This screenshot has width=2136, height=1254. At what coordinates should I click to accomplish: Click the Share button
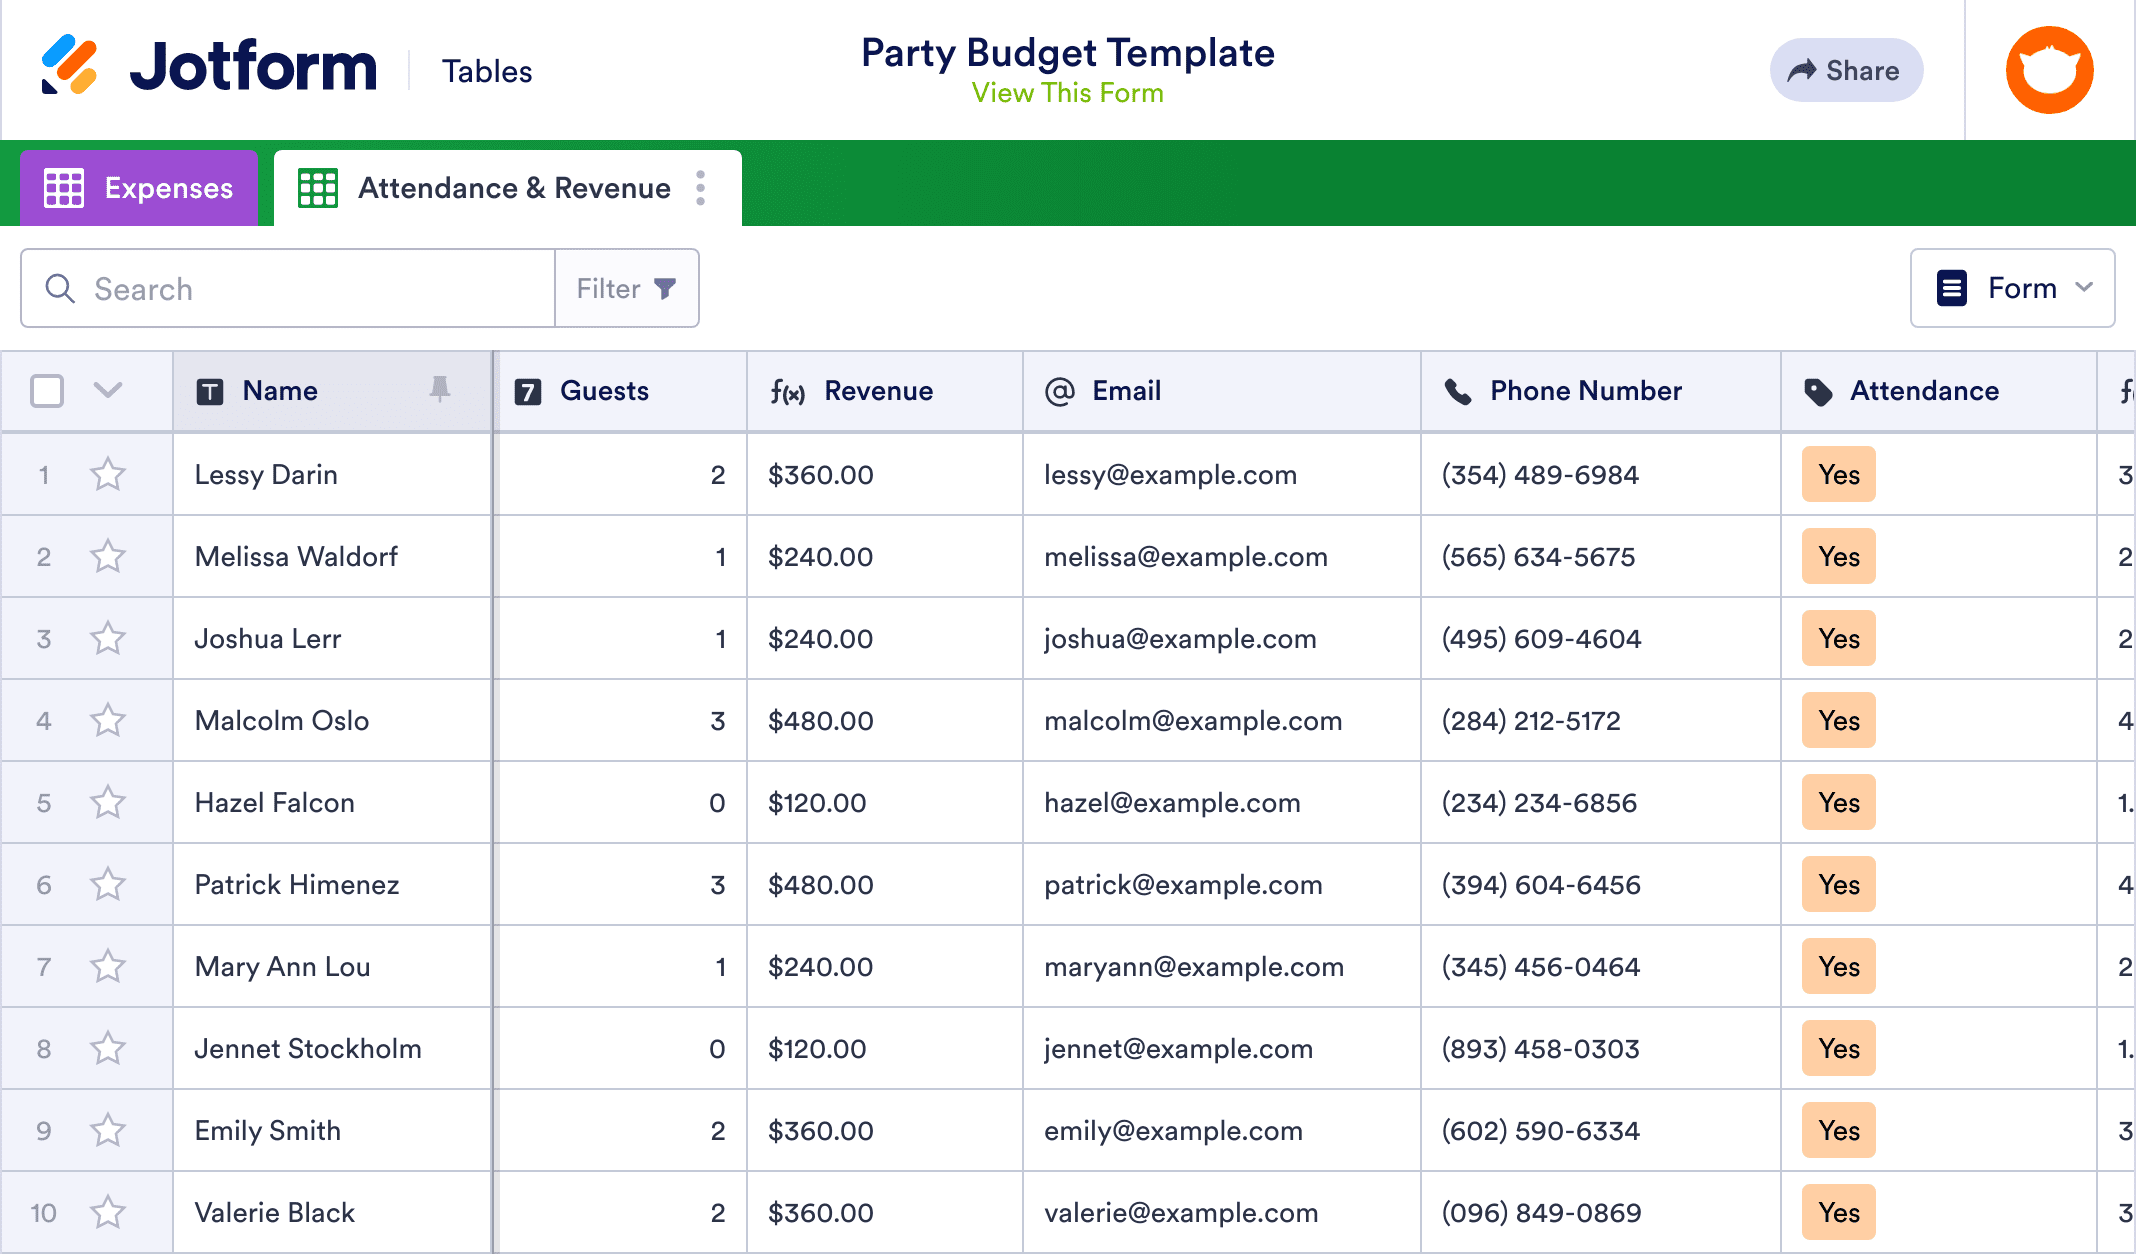tap(1846, 70)
